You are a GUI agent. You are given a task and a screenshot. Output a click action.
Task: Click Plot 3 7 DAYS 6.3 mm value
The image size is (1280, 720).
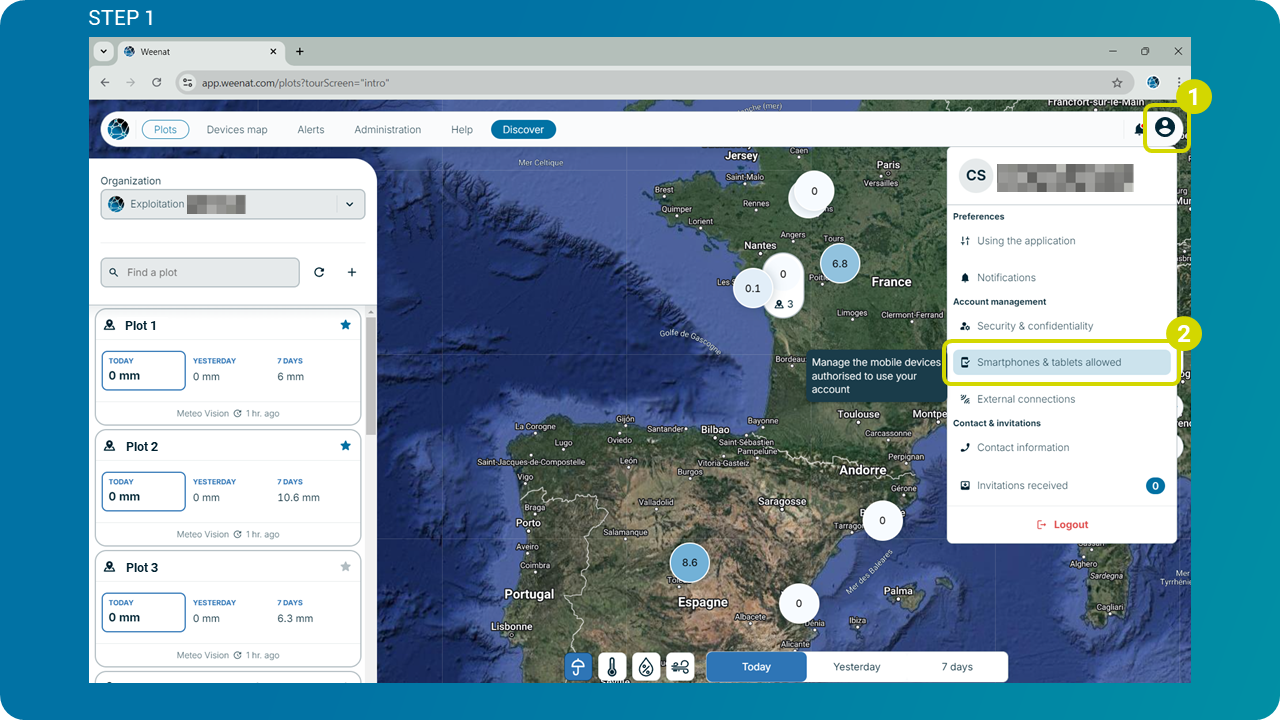(295, 619)
